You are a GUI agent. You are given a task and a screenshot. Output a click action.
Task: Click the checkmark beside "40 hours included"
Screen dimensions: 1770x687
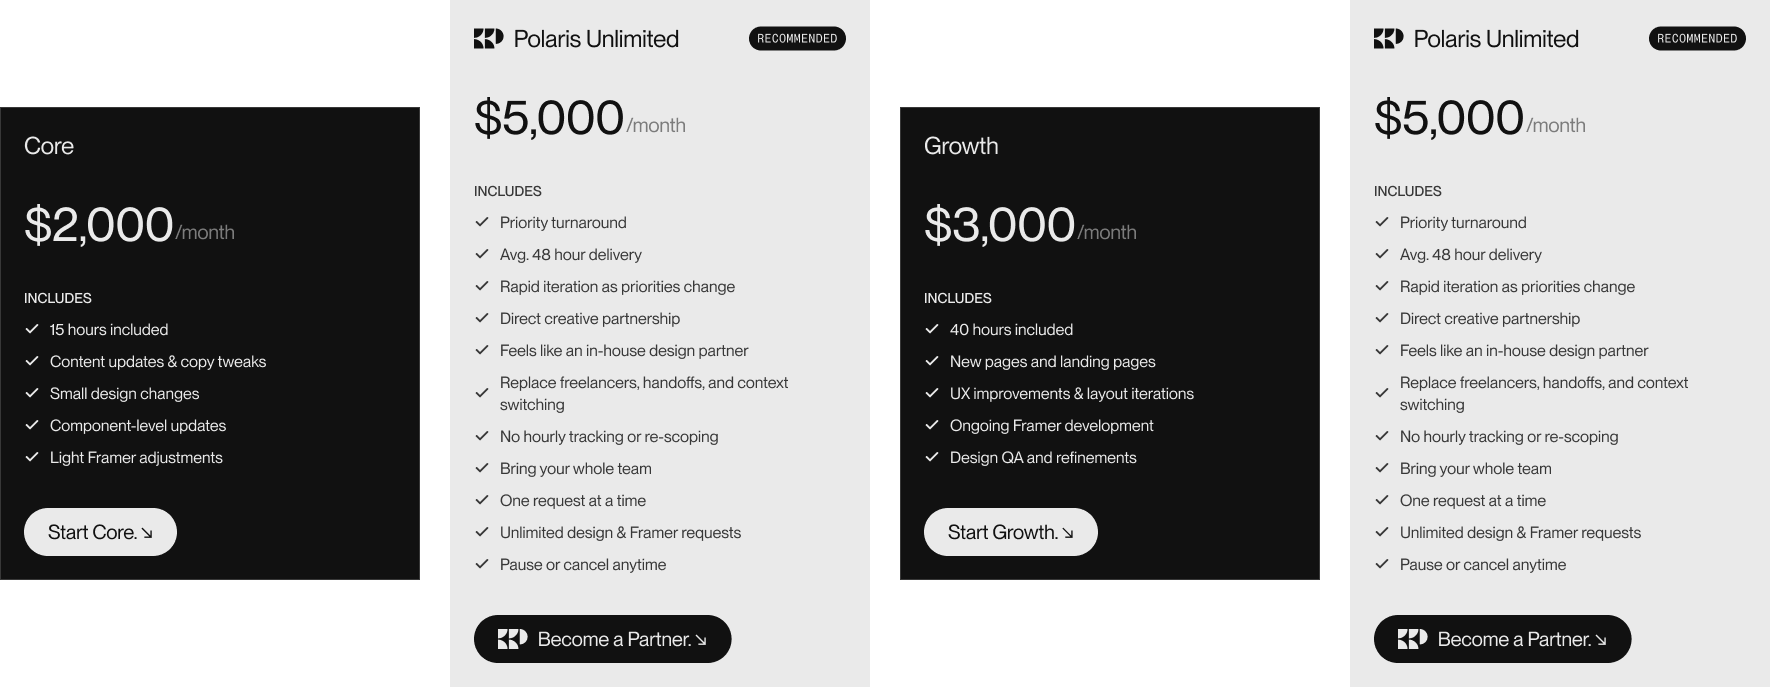point(932,329)
